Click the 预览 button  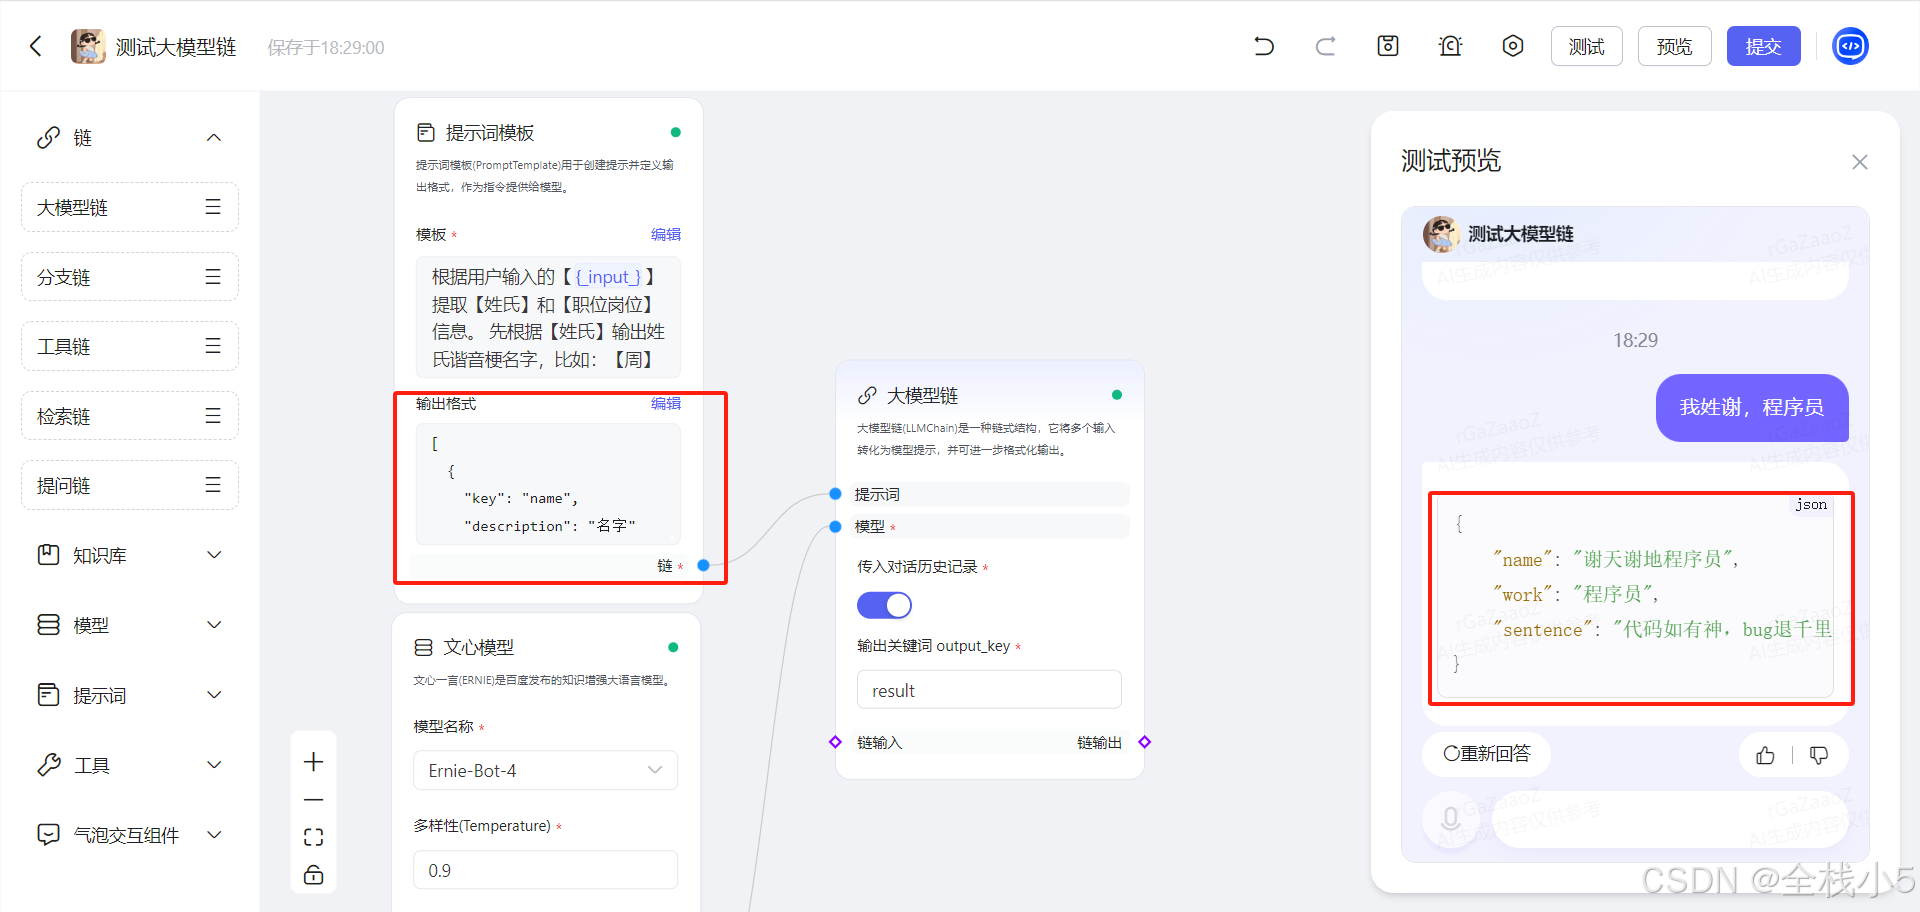point(1674,46)
